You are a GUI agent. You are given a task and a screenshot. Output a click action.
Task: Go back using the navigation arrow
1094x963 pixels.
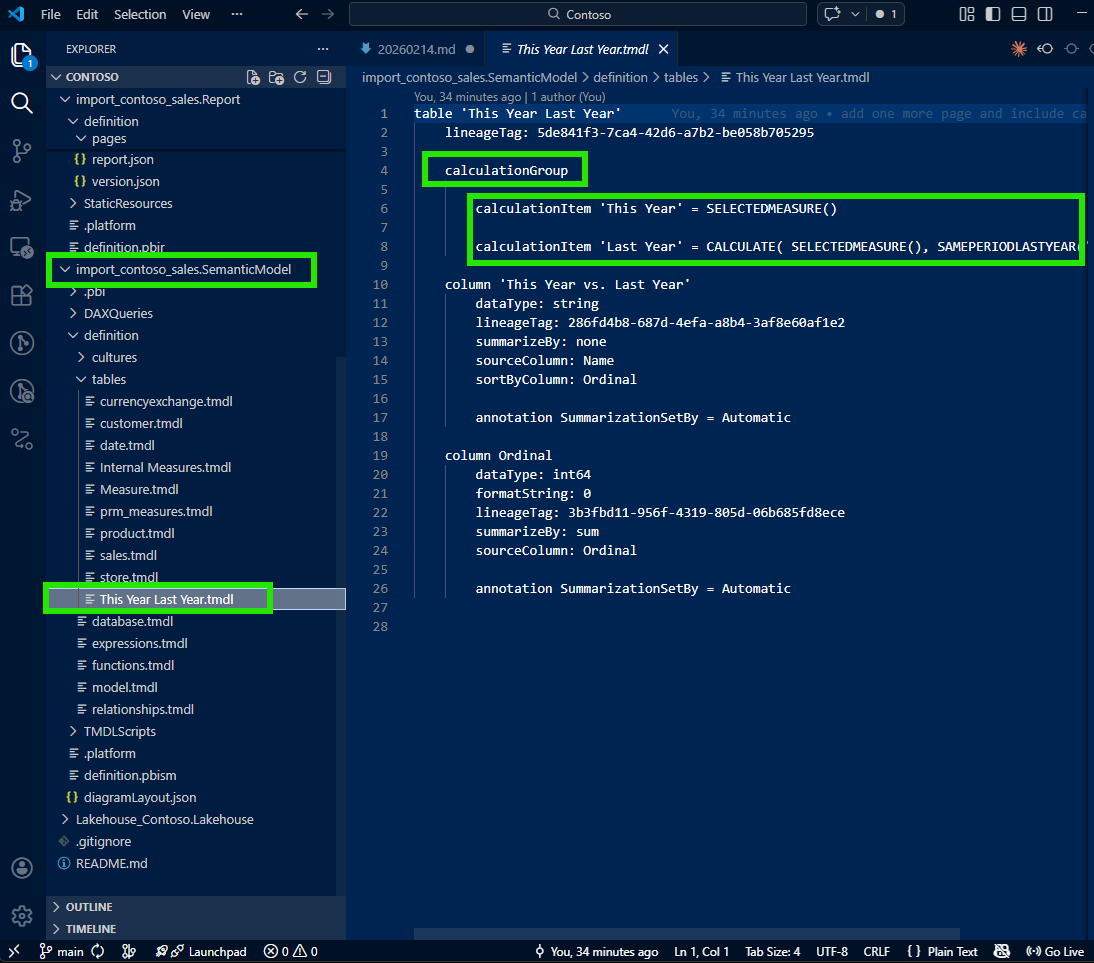[x=301, y=14]
